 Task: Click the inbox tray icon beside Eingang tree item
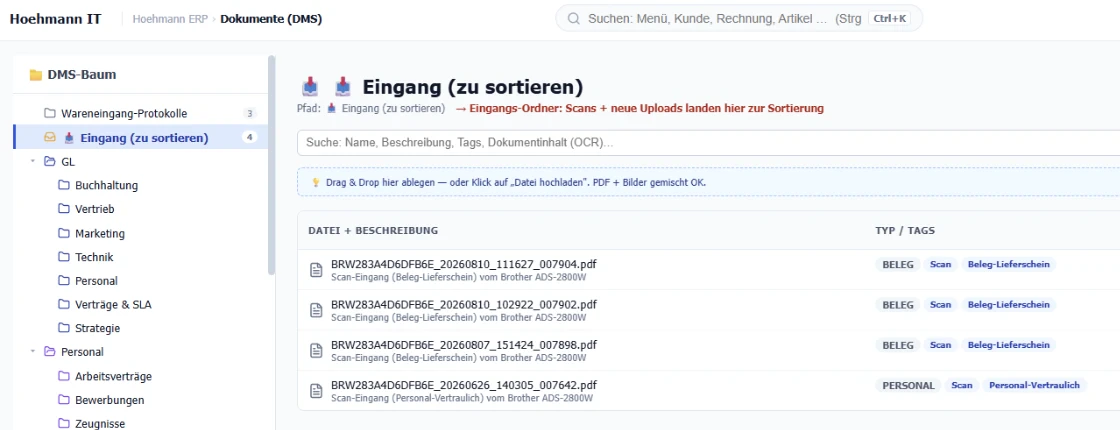tap(49, 137)
